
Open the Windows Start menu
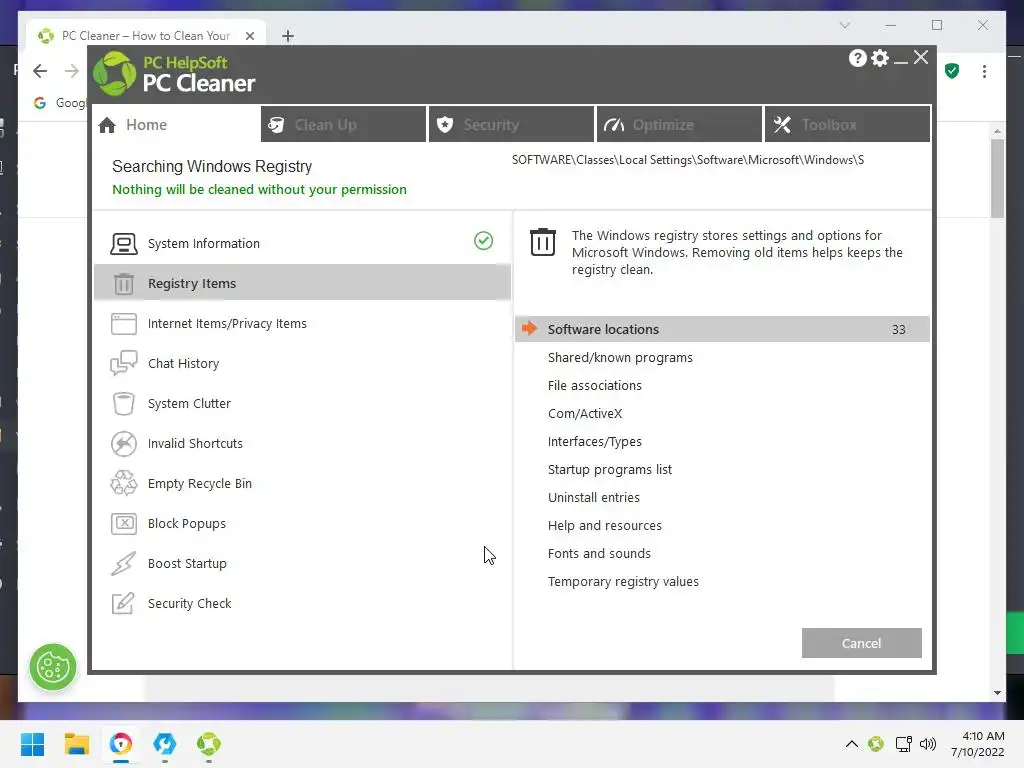click(x=32, y=744)
